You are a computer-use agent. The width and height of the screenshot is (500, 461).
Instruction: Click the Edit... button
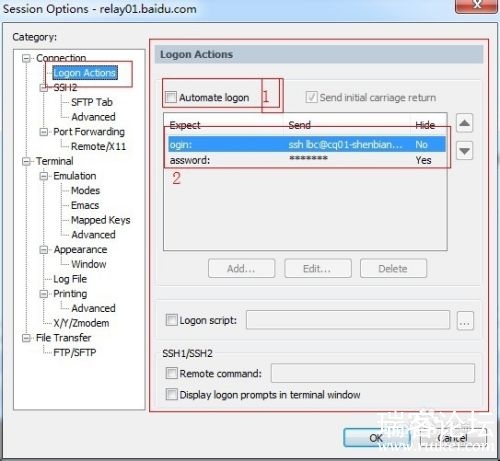pyautogui.click(x=318, y=268)
